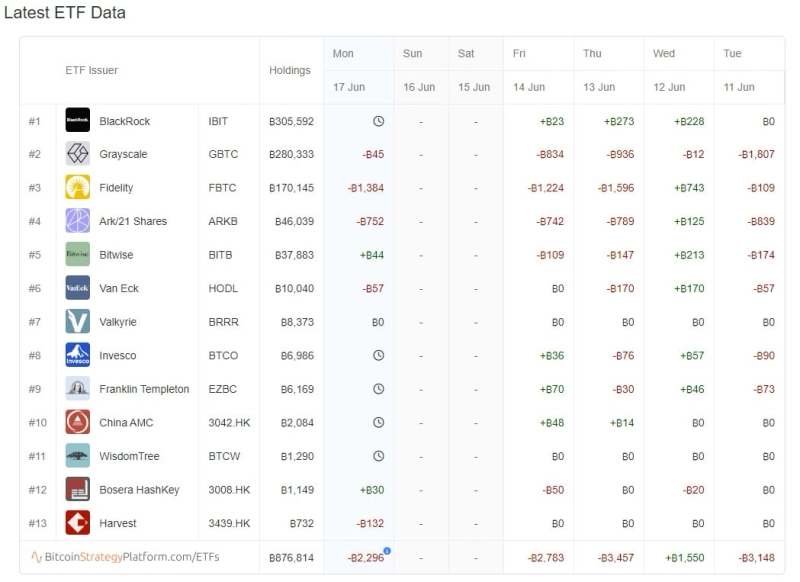Click the BlackRock logo icon
The image size is (800, 582).
tap(77, 121)
